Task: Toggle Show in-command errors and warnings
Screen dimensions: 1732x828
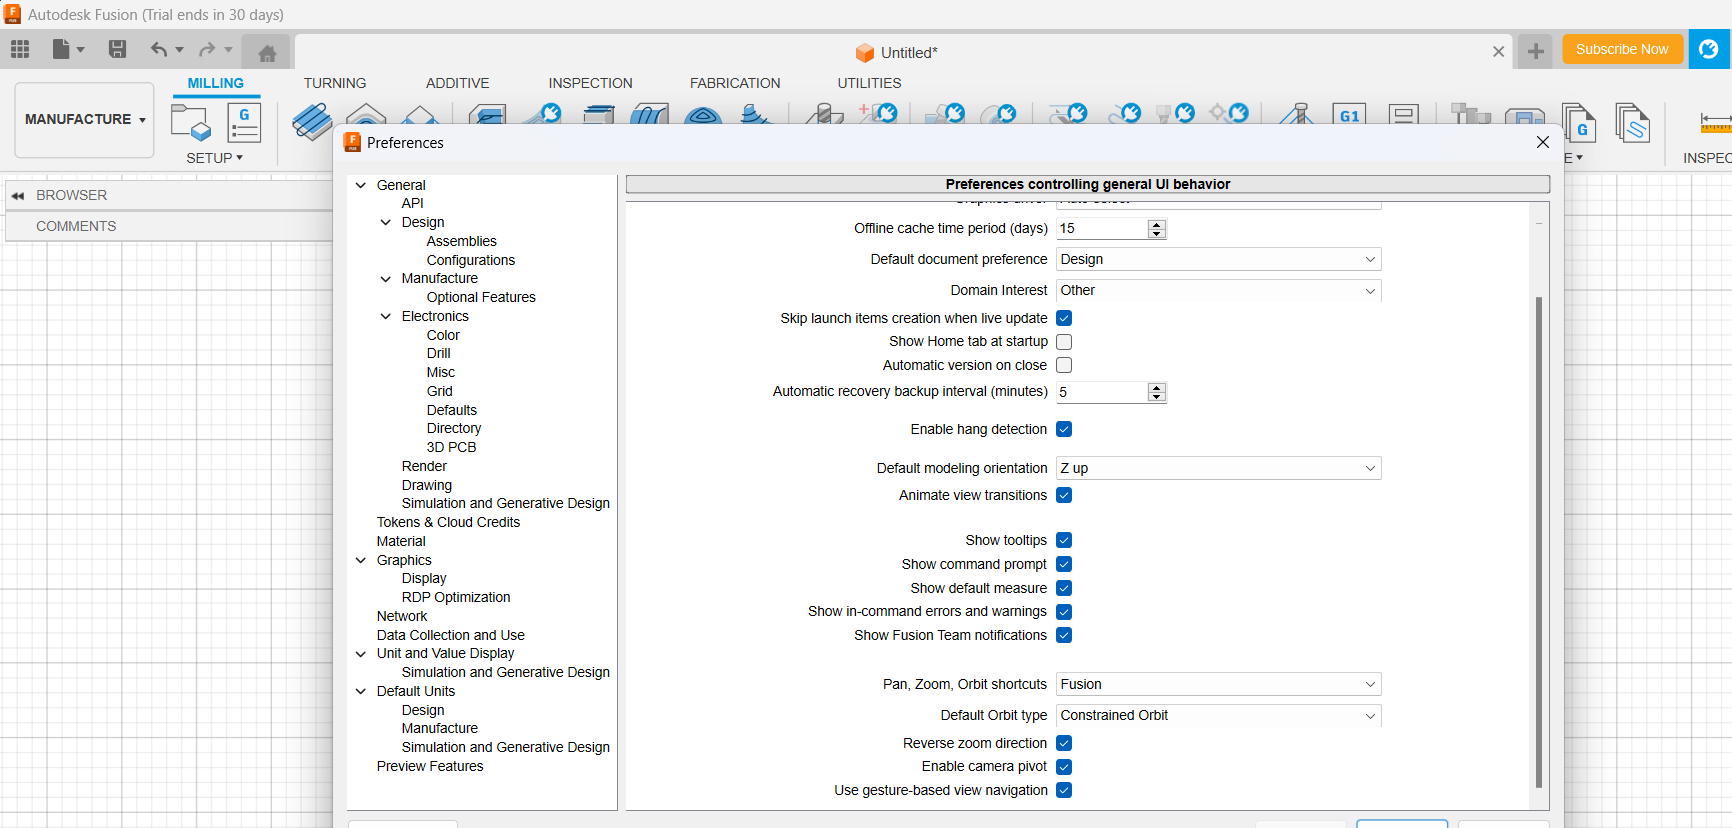Action: (x=1064, y=612)
